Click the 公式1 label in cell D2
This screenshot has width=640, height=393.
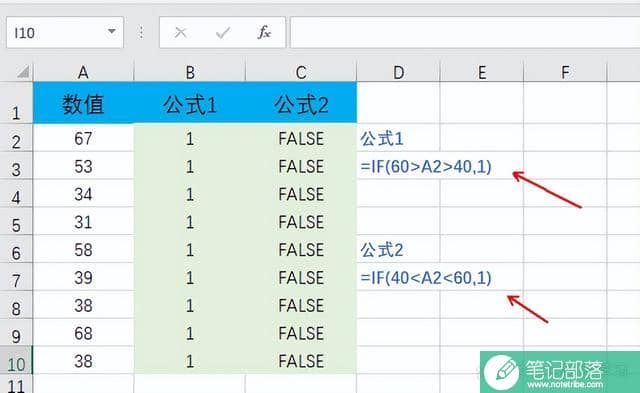coord(382,139)
